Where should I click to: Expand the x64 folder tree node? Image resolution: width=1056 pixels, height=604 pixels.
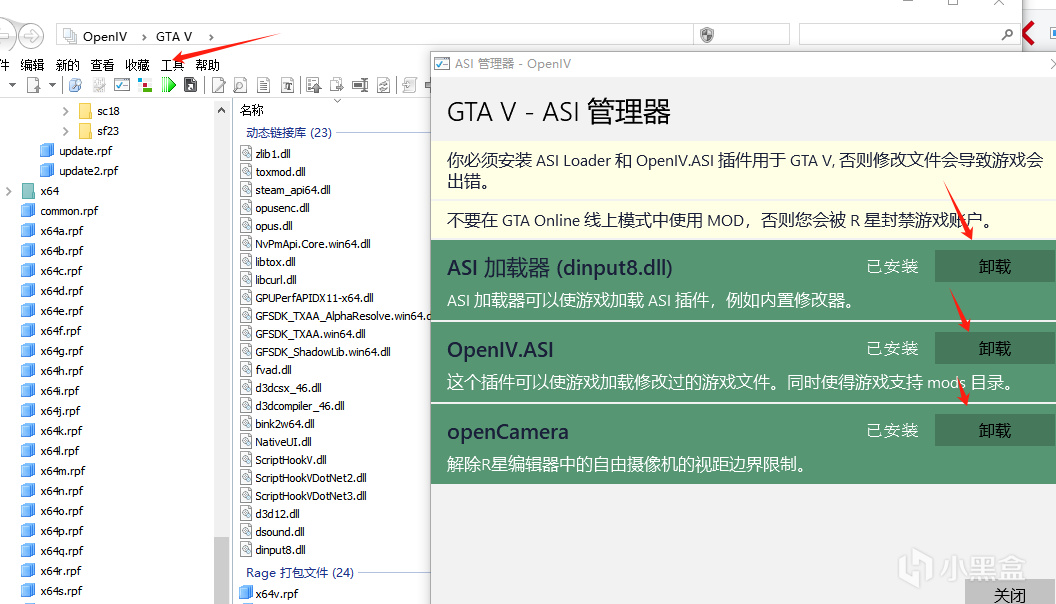click(x=9, y=191)
